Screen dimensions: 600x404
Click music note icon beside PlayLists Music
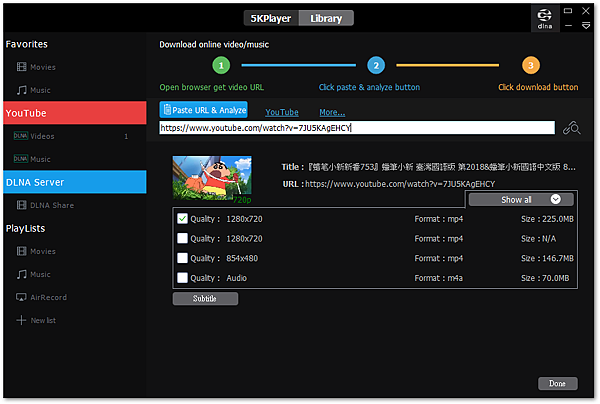pyautogui.click(x=22, y=274)
